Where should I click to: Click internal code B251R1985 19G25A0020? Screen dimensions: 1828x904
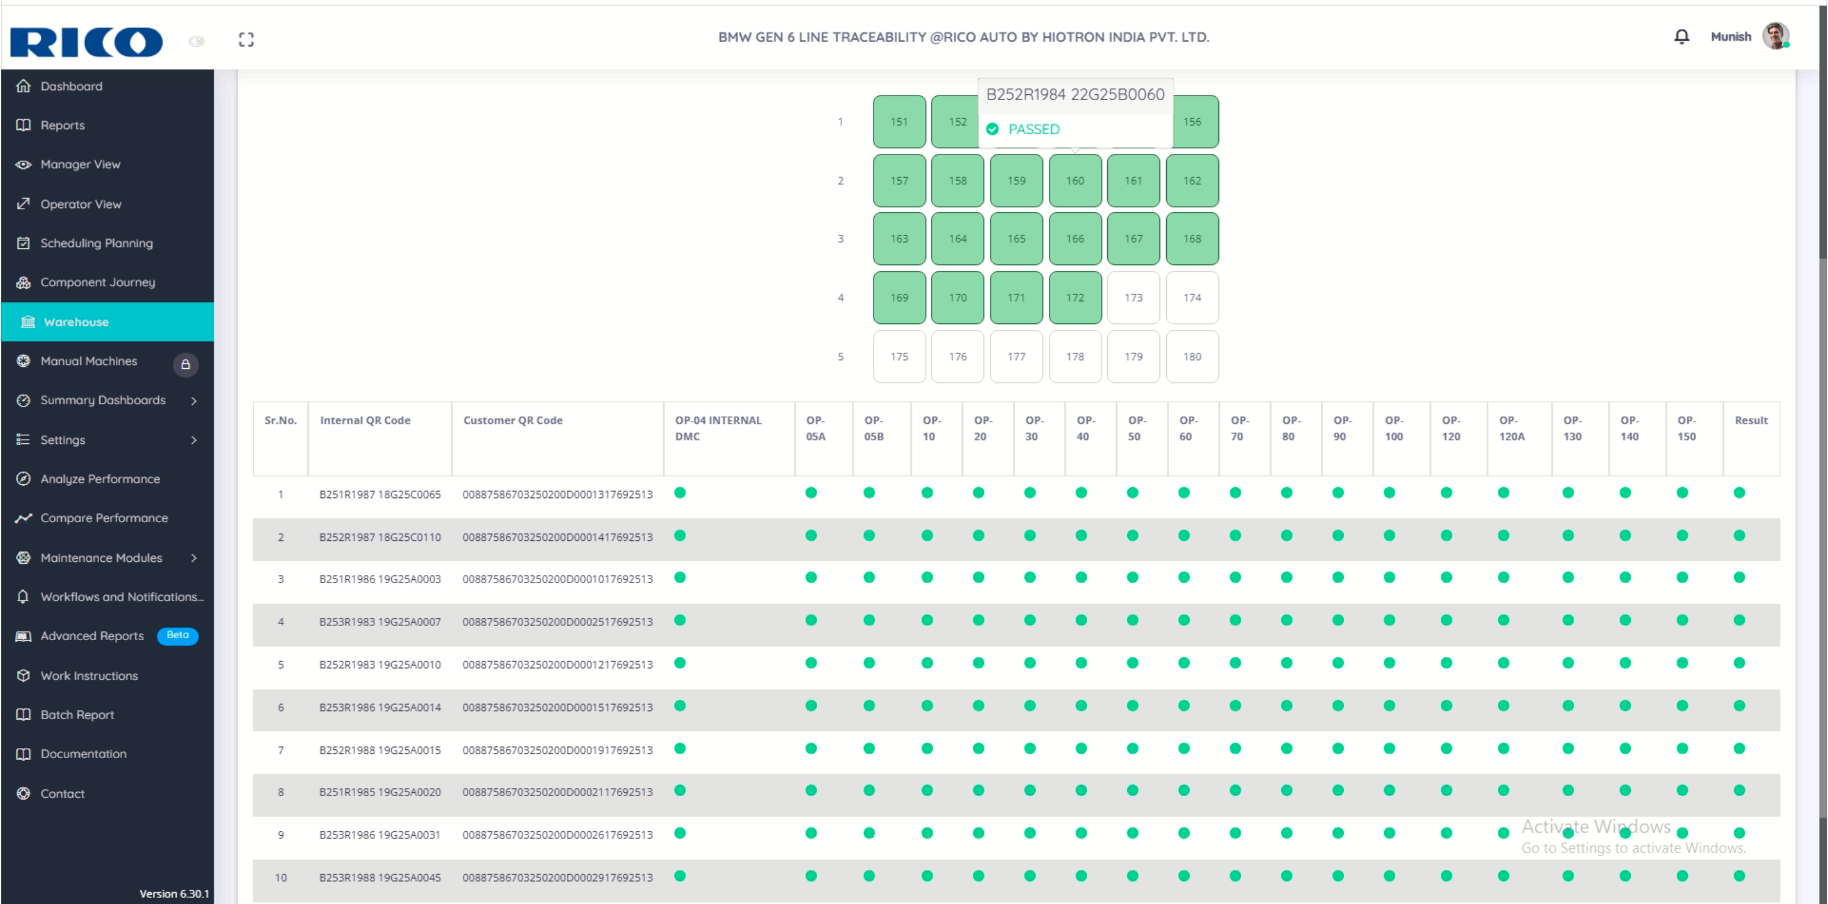(x=380, y=793)
